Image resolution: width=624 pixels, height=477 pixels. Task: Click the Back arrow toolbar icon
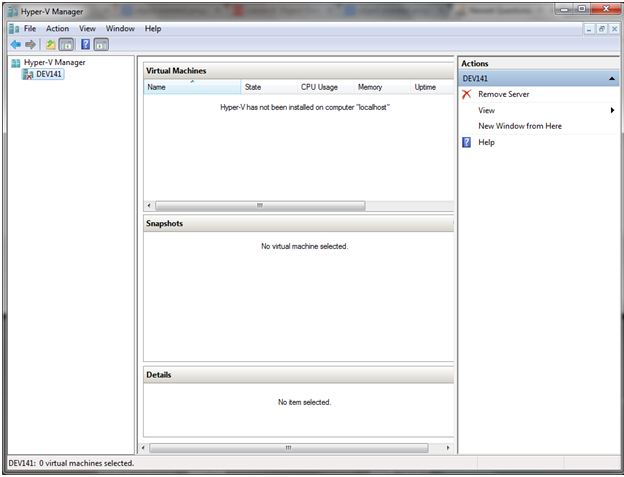click(16, 45)
